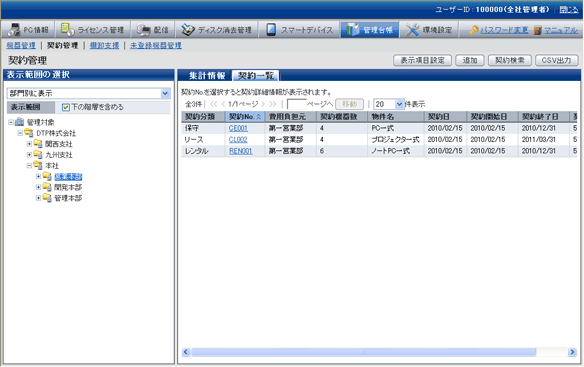Go to 機器管理 submenu link
584x367 pixels.
(21, 45)
